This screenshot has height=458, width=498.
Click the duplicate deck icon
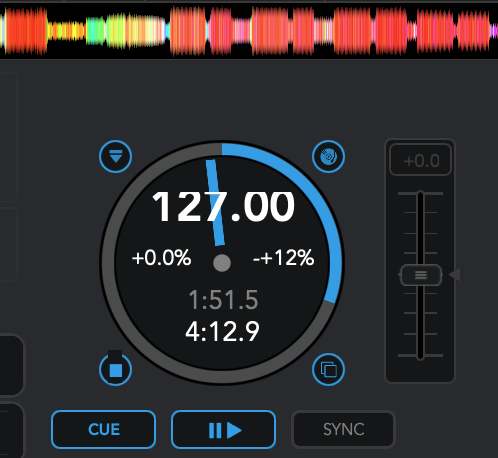coord(328,369)
